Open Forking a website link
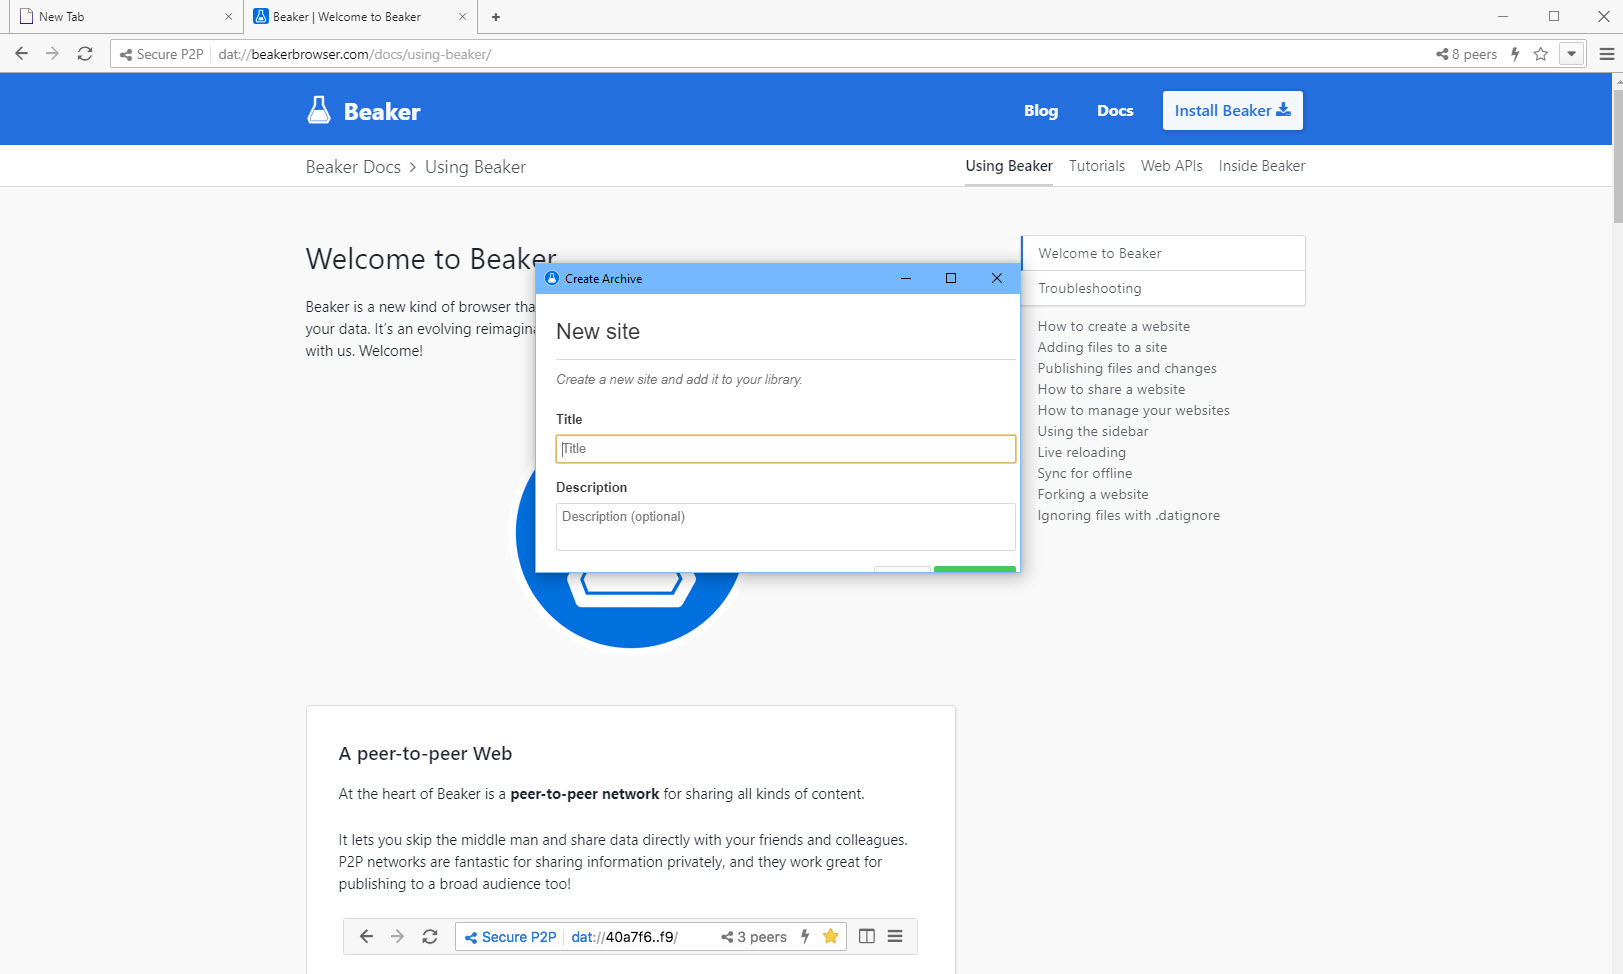 click(1093, 494)
